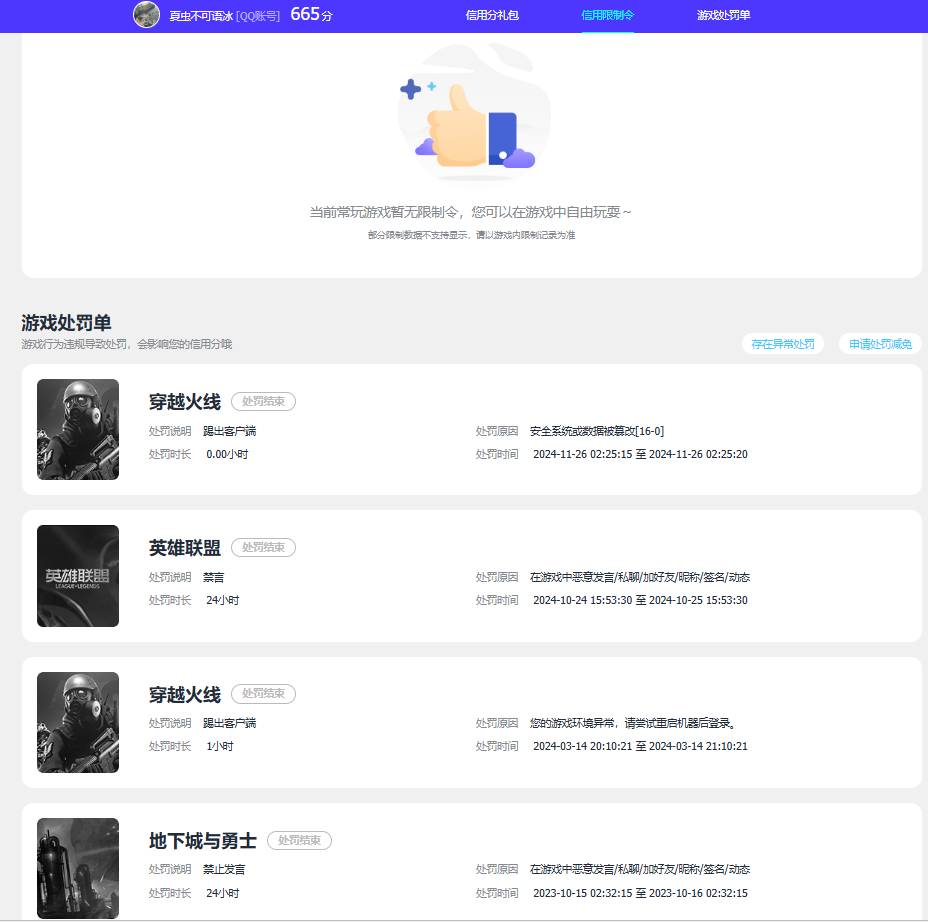The width and height of the screenshot is (928, 922).
Task: Select the 穿越火线 icon in the third penalty card
Action: (x=78, y=722)
